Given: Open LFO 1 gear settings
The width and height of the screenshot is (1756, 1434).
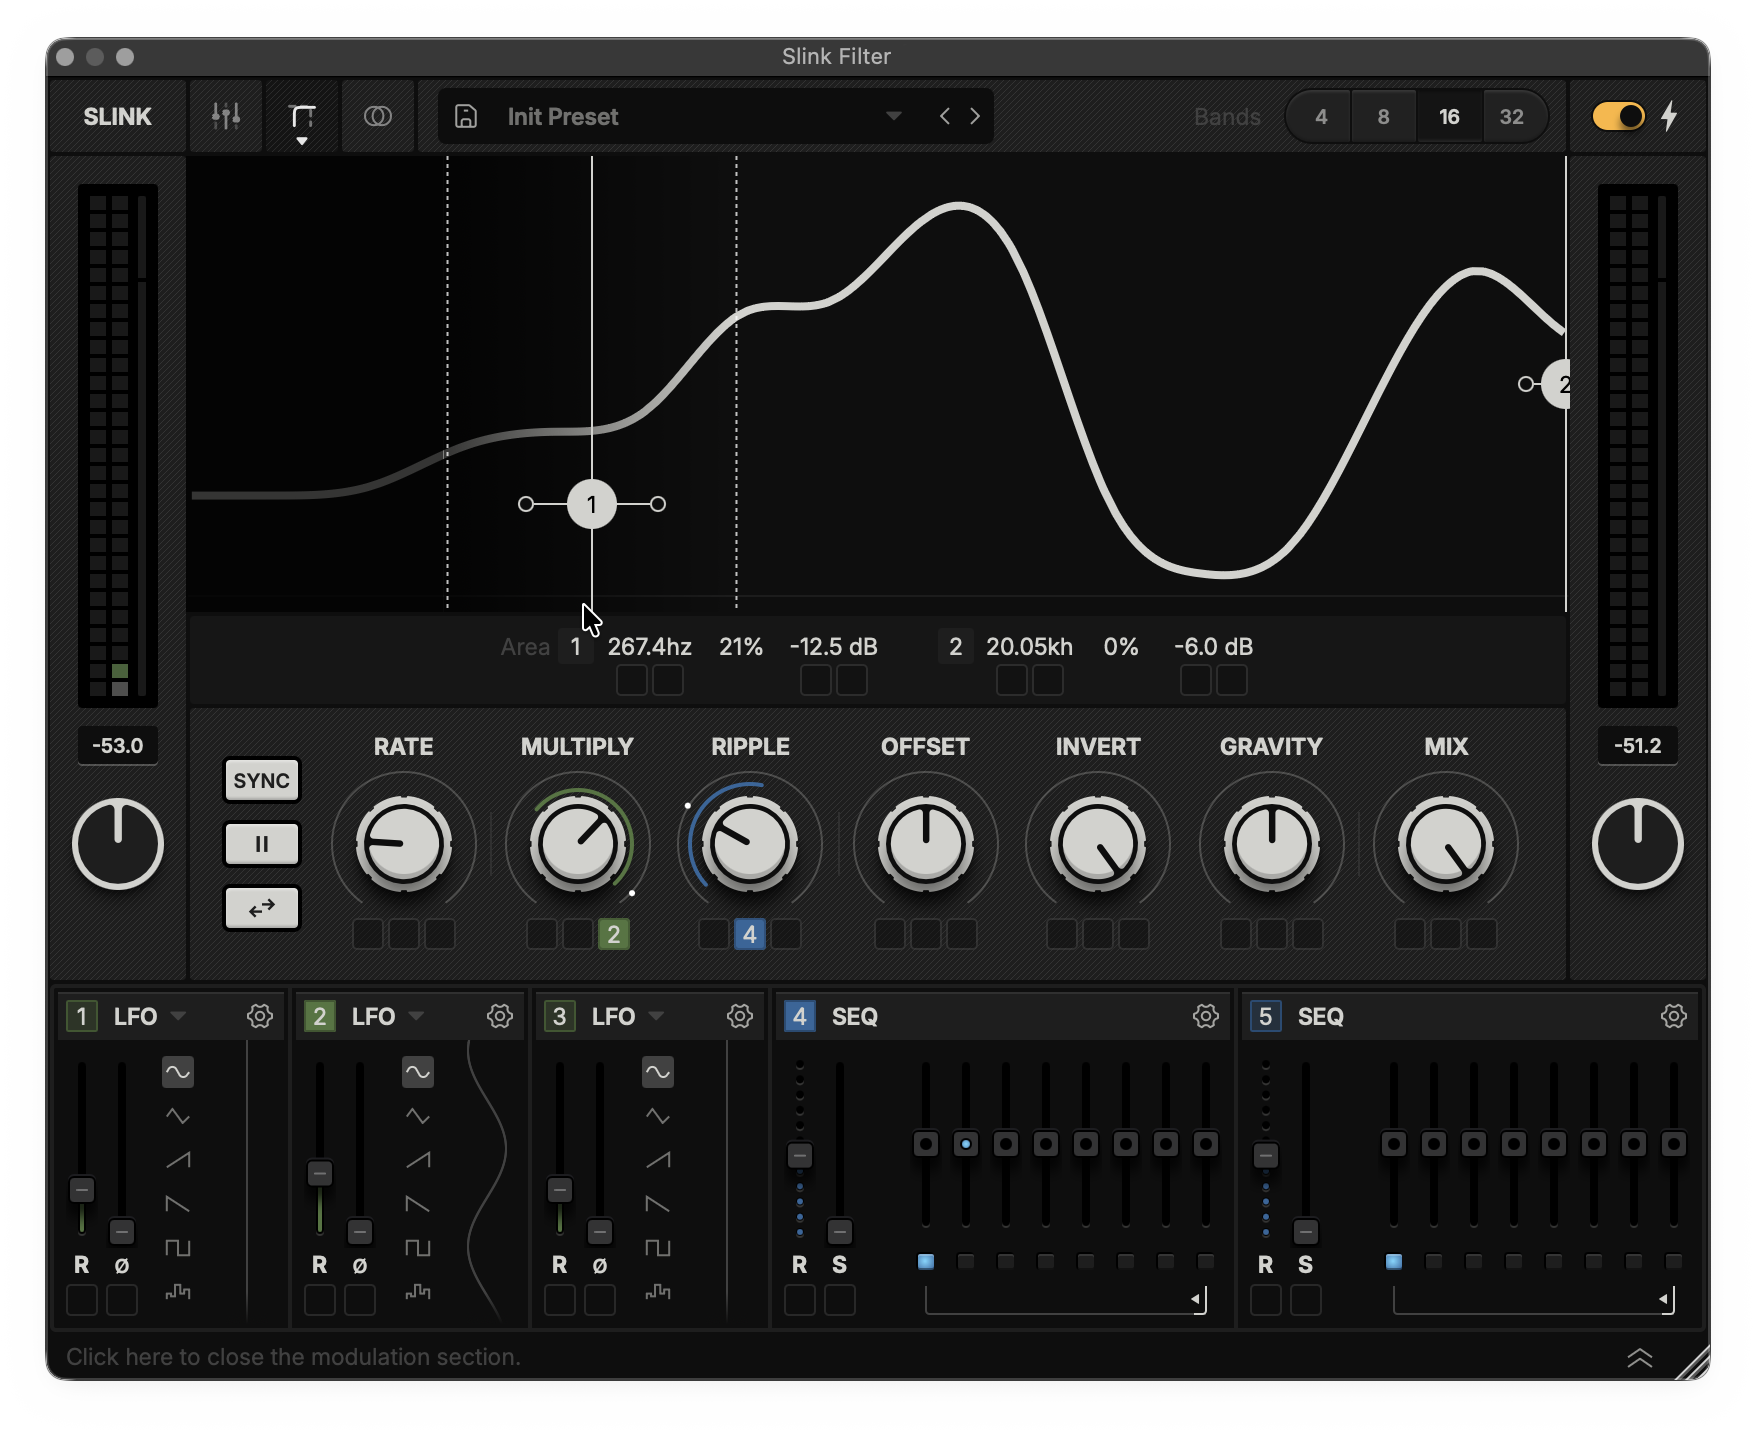Looking at the screenshot, I should (x=260, y=1016).
